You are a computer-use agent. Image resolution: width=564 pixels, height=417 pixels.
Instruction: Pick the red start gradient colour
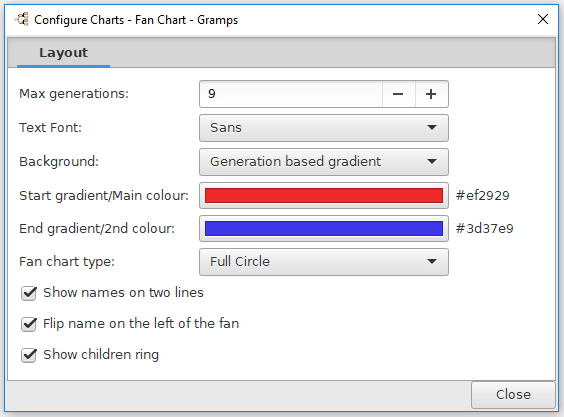click(x=324, y=195)
